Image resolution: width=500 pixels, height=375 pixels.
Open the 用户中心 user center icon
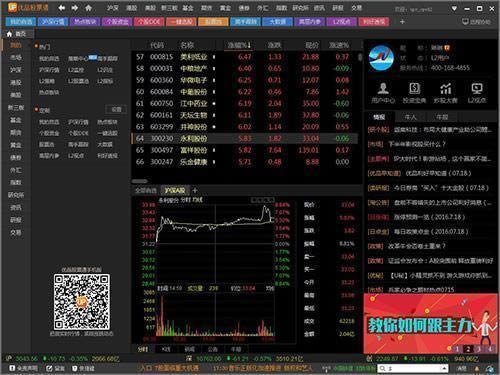coord(383,93)
